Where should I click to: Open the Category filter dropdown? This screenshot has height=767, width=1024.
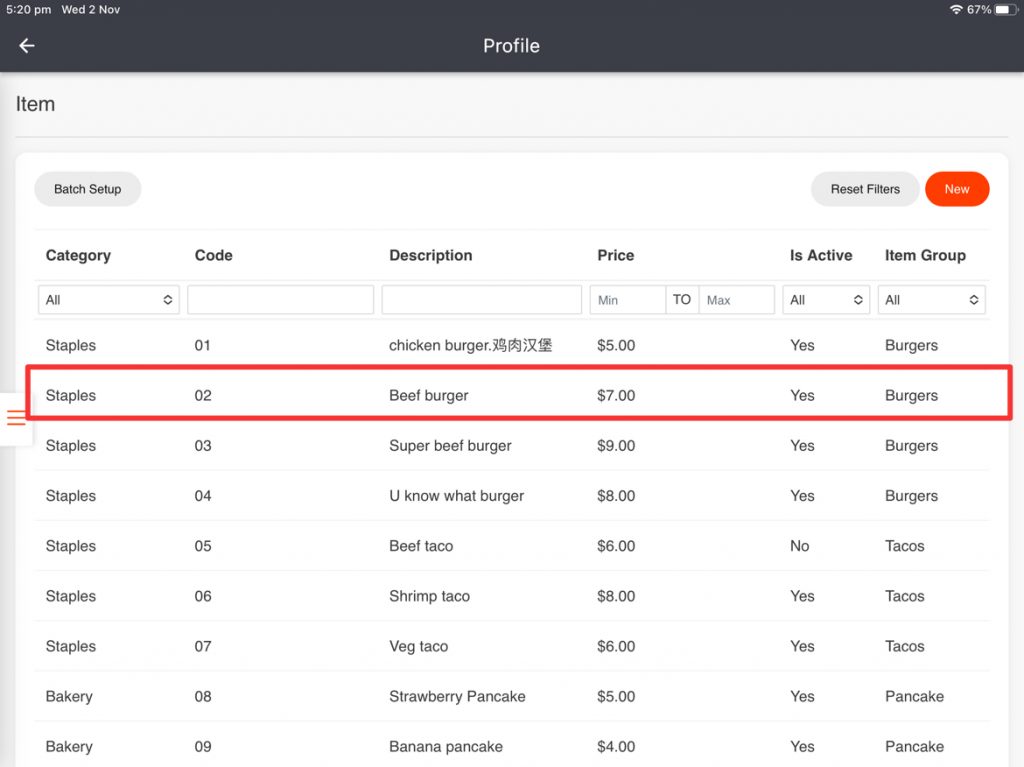click(109, 300)
